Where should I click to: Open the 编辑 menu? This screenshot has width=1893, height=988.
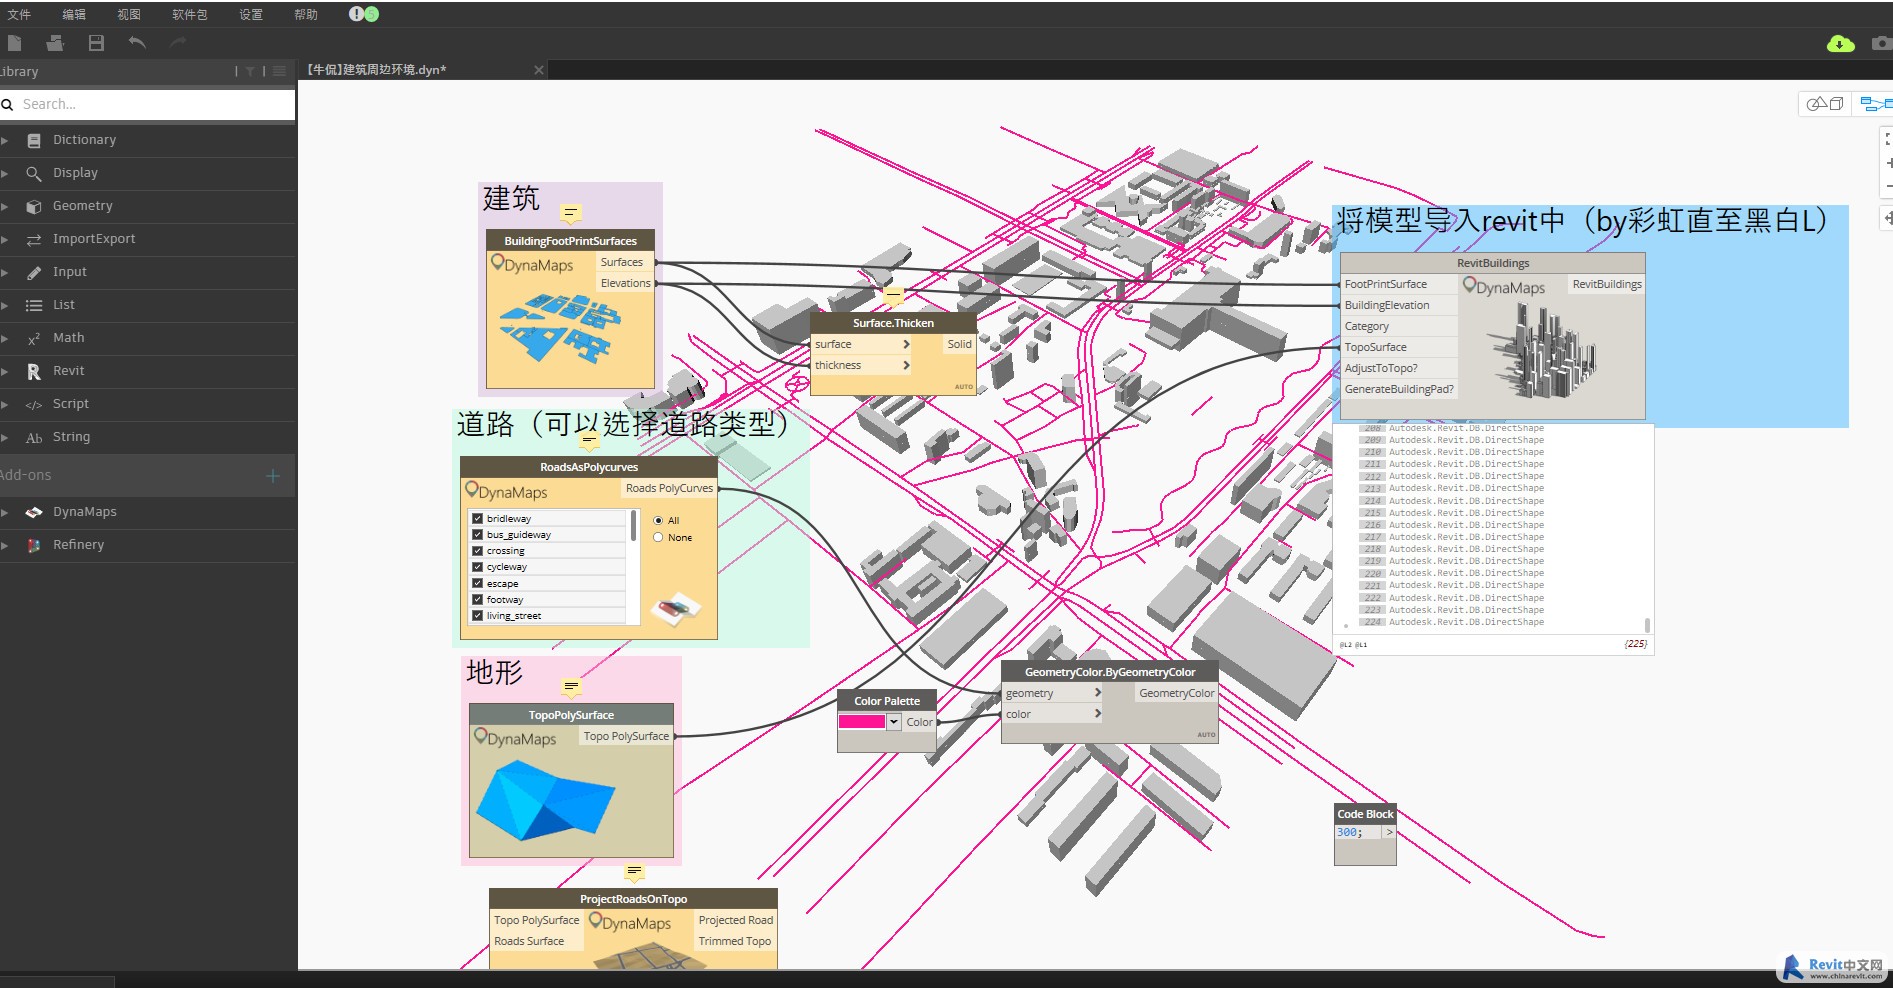pos(74,14)
